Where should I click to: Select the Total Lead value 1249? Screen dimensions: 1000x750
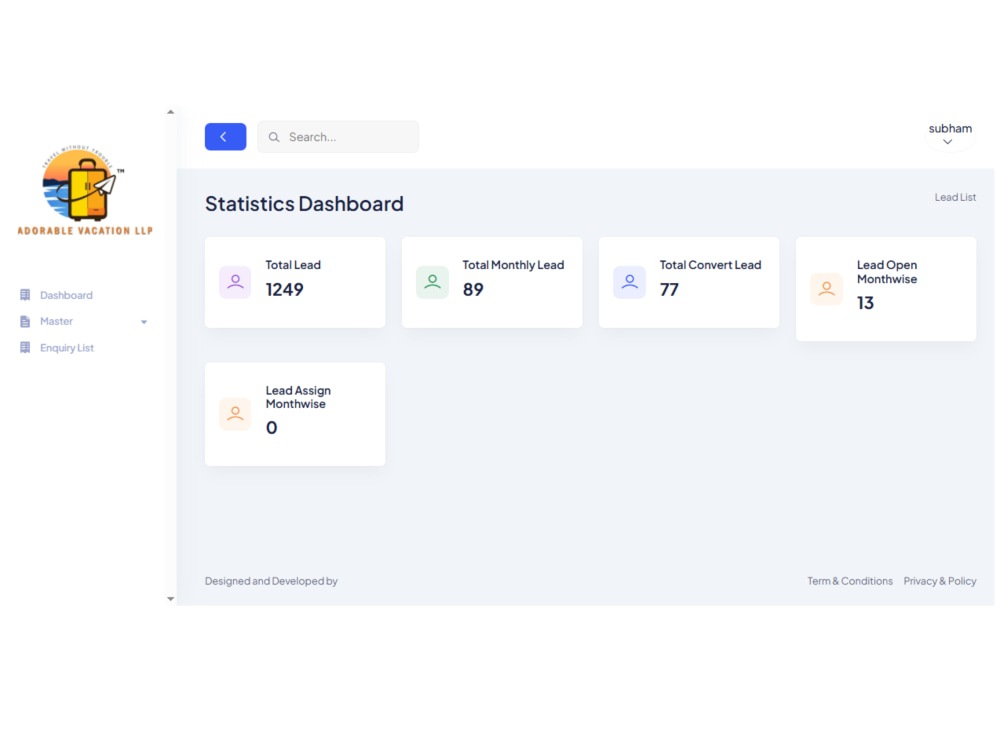(284, 290)
